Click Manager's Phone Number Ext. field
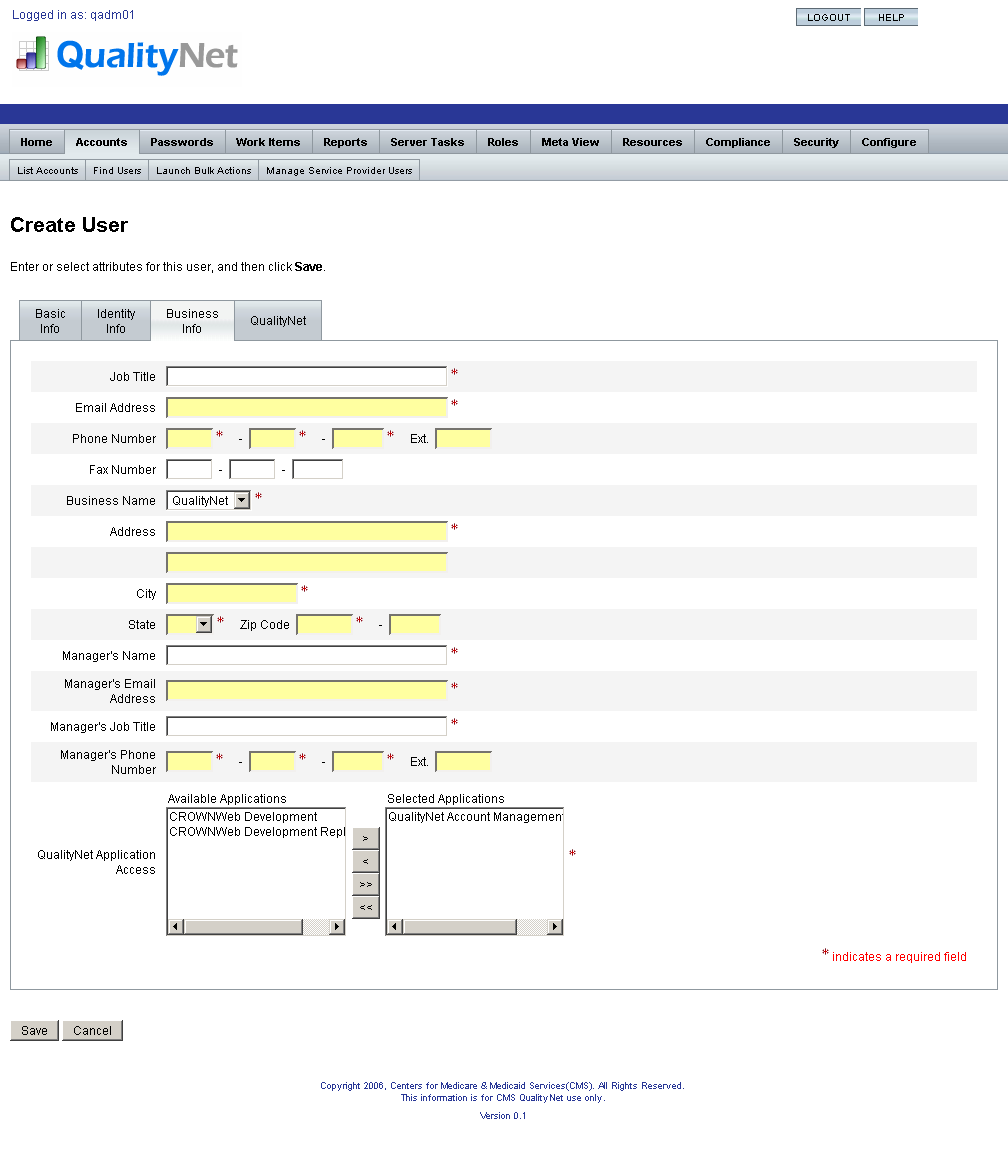Screen dimensions: 1008x1152 (x=464, y=762)
